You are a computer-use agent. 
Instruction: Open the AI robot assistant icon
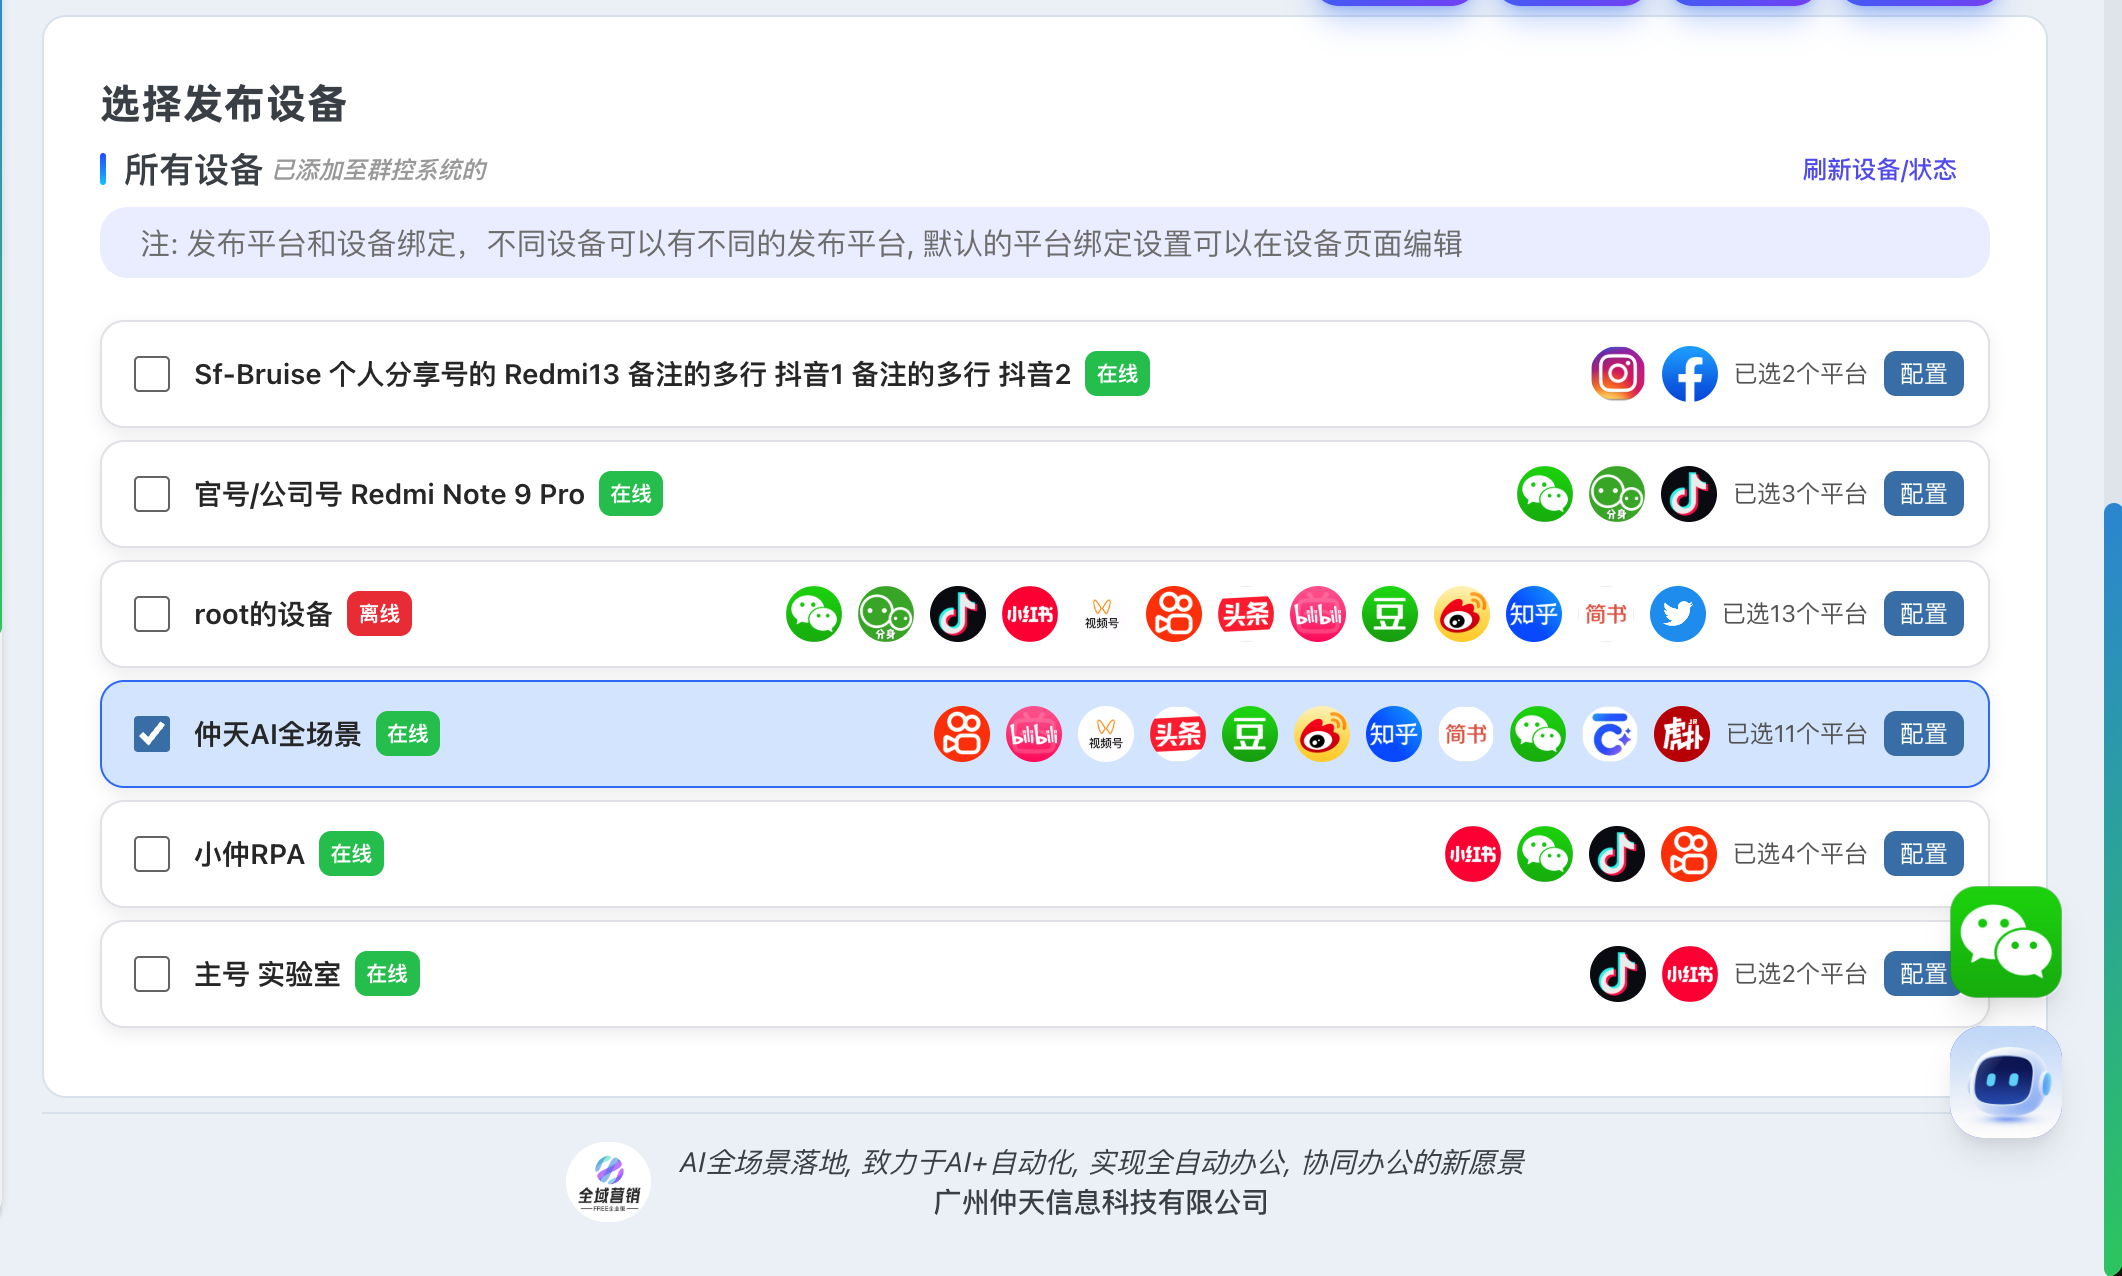[x=2005, y=1082]
